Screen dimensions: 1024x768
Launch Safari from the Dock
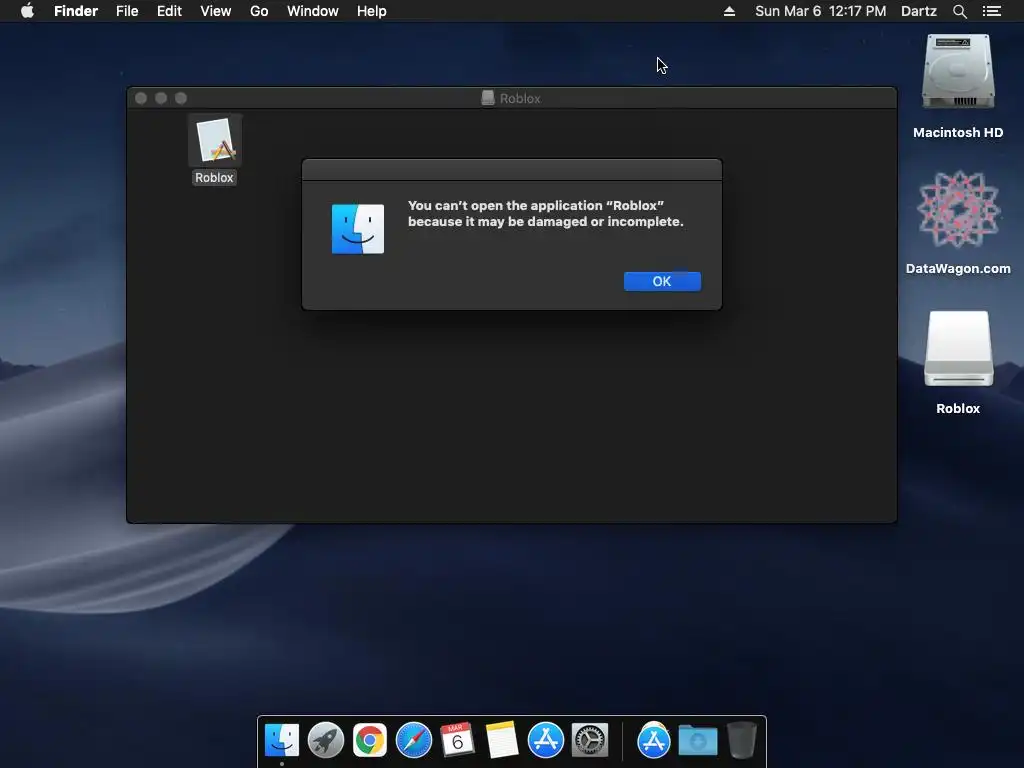[414, 740]
